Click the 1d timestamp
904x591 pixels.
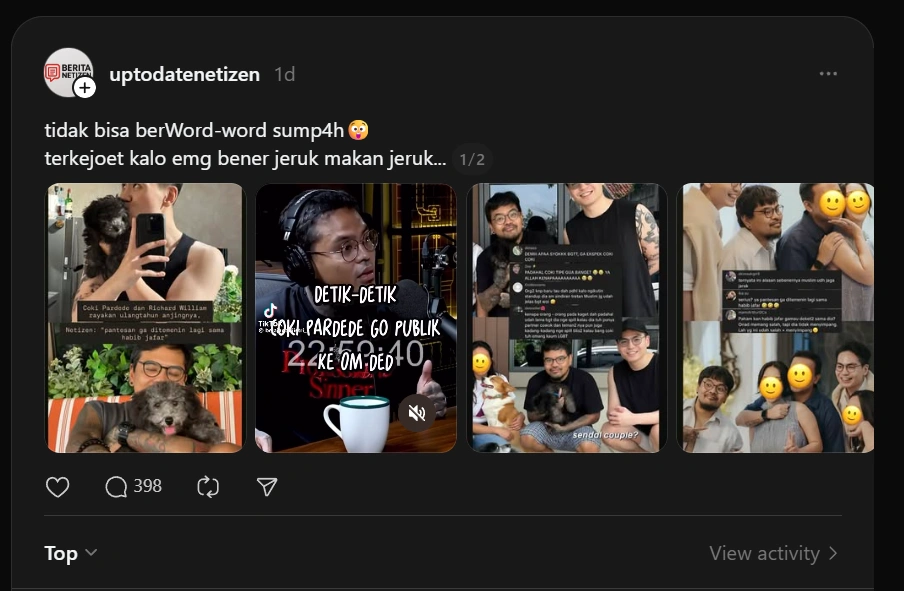(x=284, y=73)
